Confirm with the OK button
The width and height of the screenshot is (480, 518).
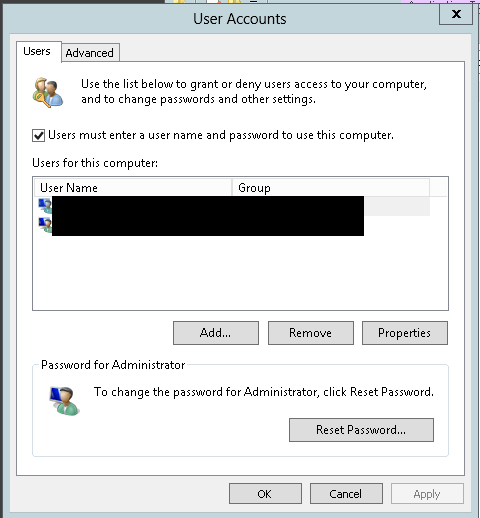click(265, 494)
